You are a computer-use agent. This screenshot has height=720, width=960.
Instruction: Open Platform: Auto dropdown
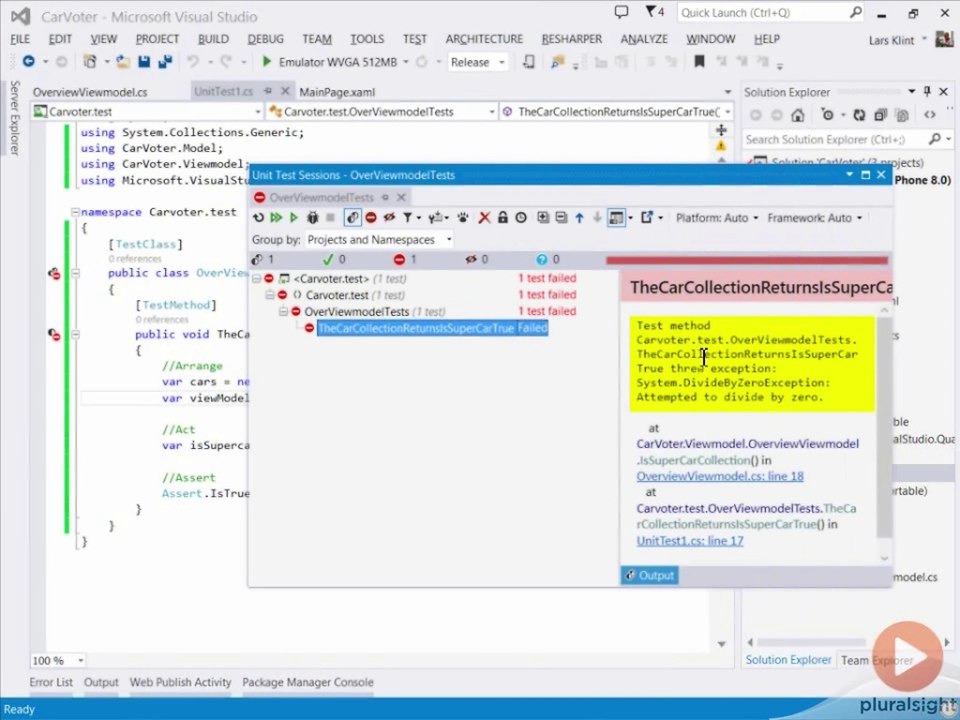pyautogui.click(x=717, y=218)
